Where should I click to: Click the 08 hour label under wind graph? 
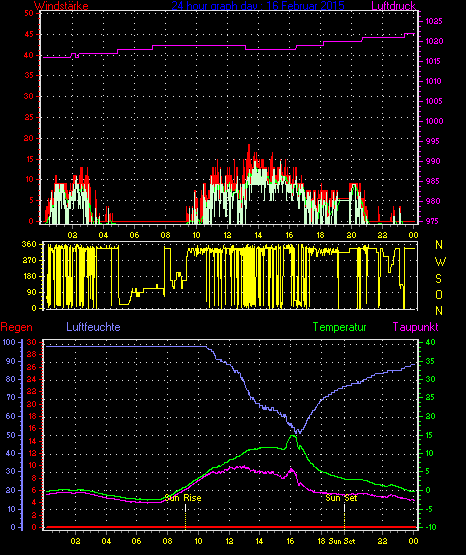(165, 235)
